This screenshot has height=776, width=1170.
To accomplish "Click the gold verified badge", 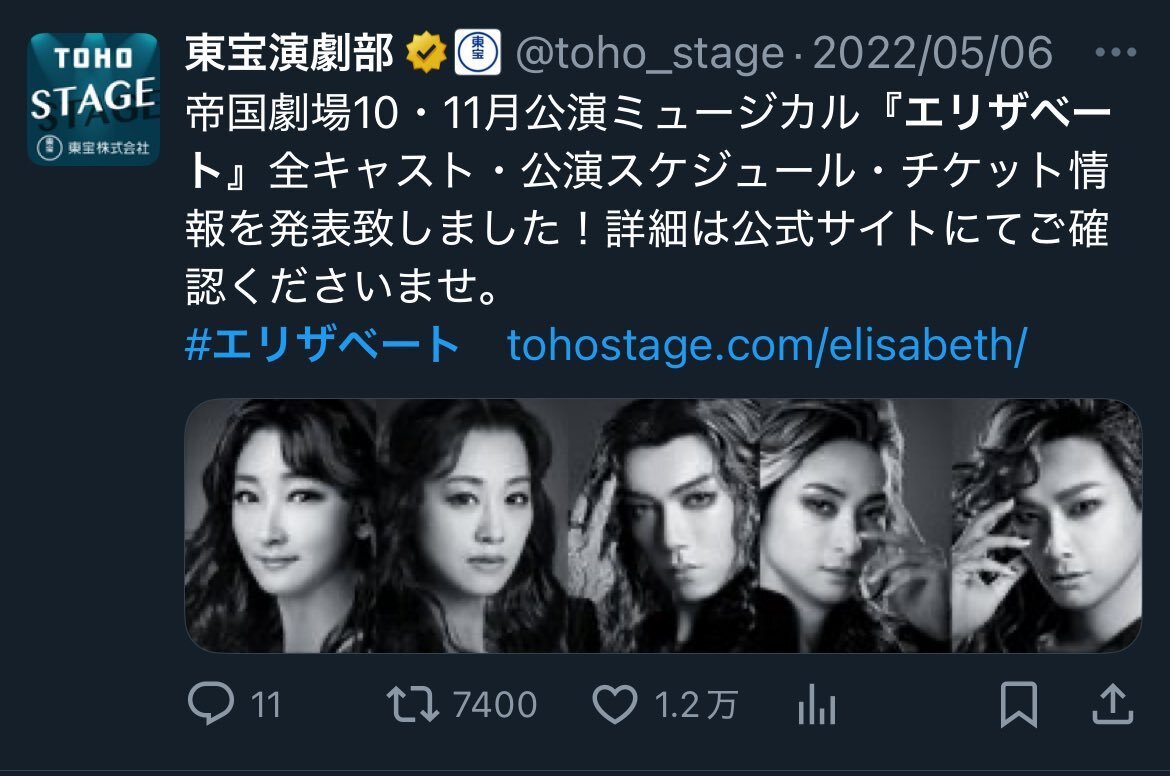I will pos(426,53).
